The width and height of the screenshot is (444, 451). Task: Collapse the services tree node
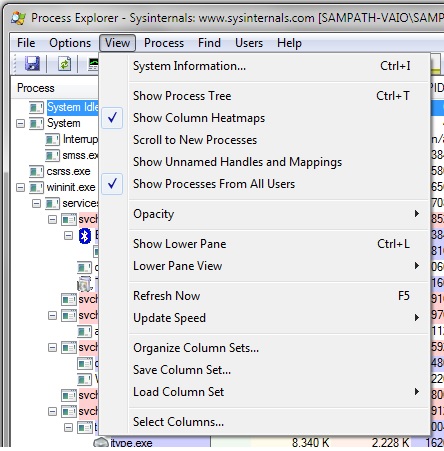(x=36, y=204)
